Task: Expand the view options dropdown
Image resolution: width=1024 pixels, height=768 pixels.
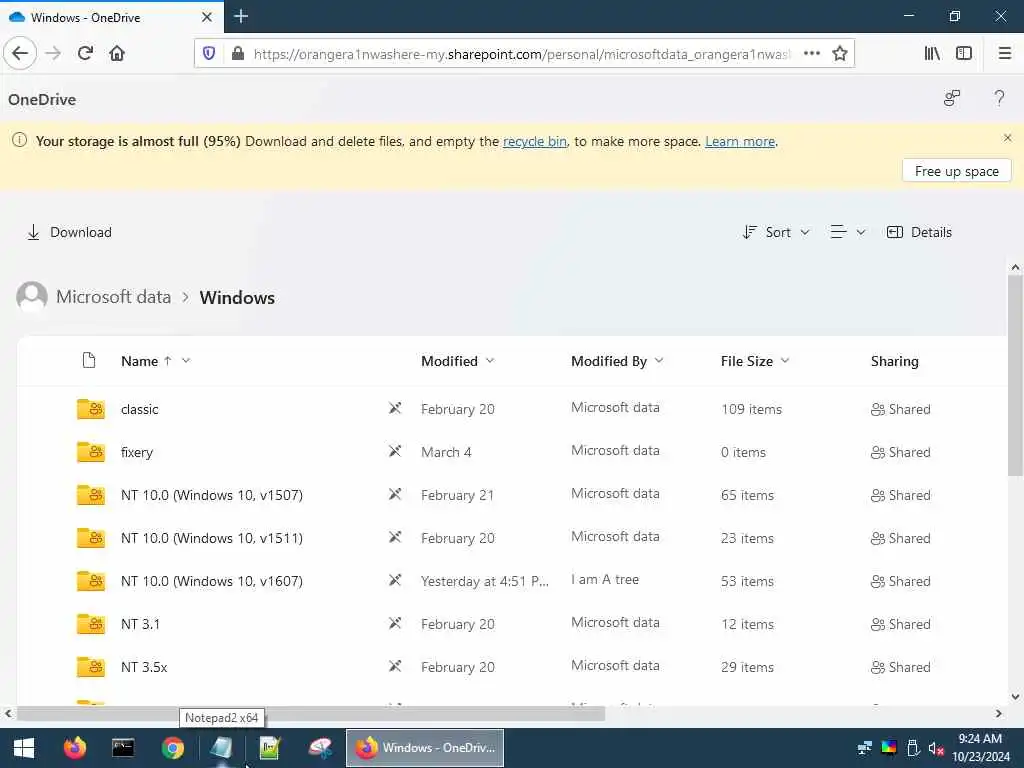Action: (x=848, y=232)
